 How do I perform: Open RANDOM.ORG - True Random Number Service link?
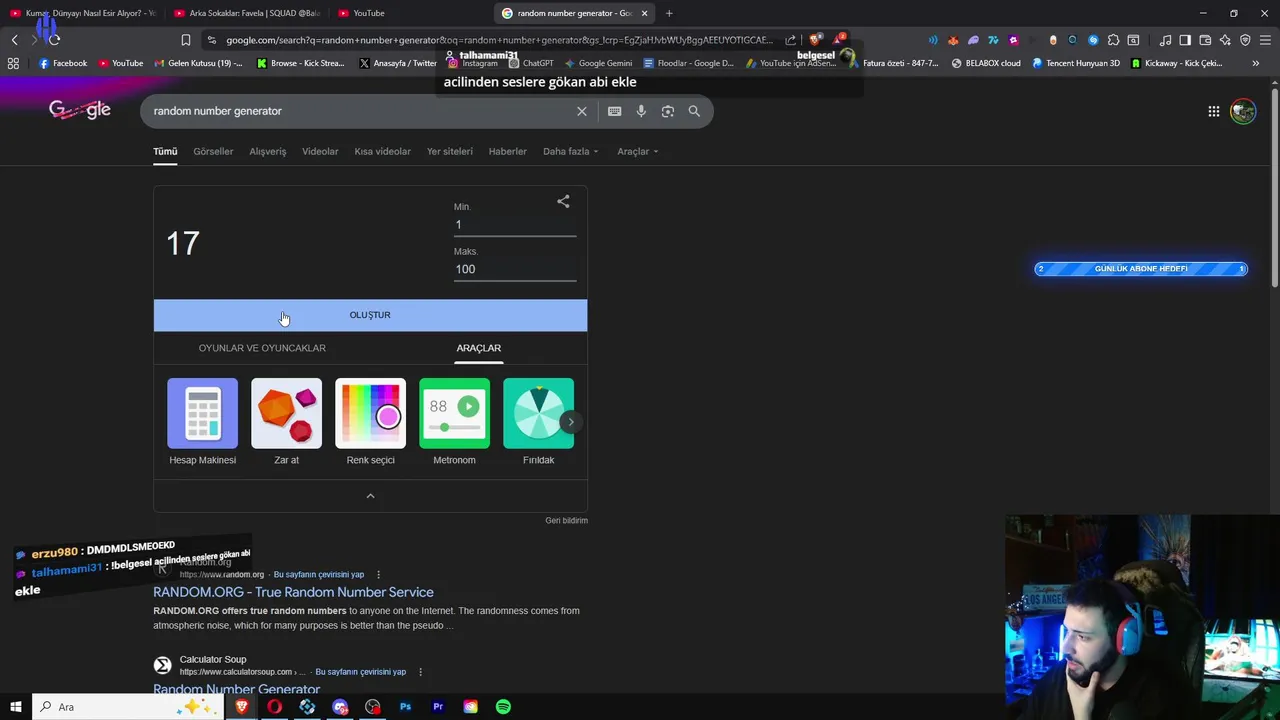pyautogui.click(x=293, y=592)
